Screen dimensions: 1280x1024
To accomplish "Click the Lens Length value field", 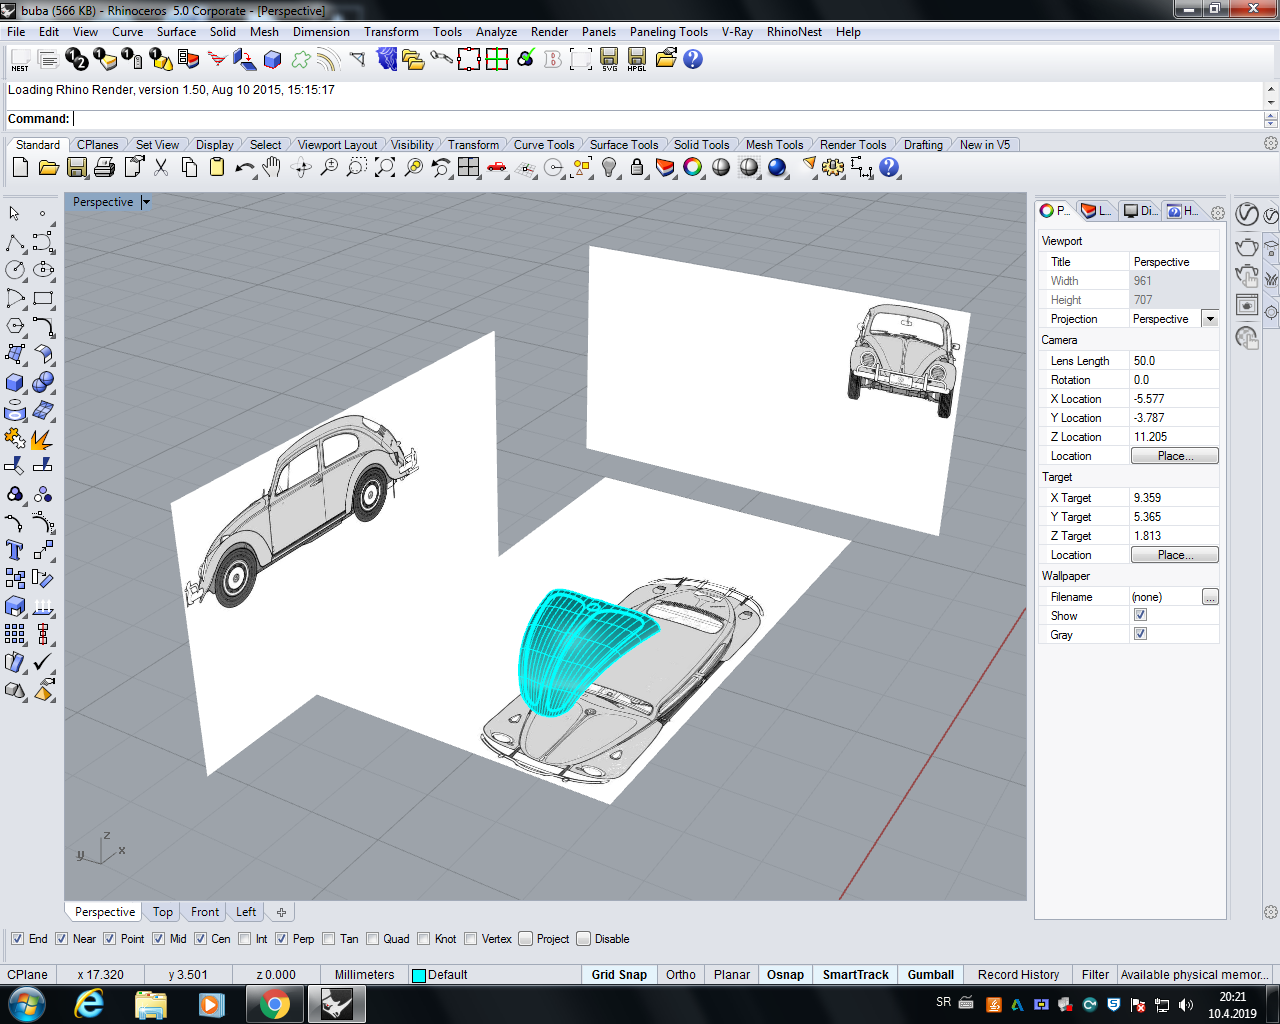I will pyautogui.click(x=1175, y=361).
